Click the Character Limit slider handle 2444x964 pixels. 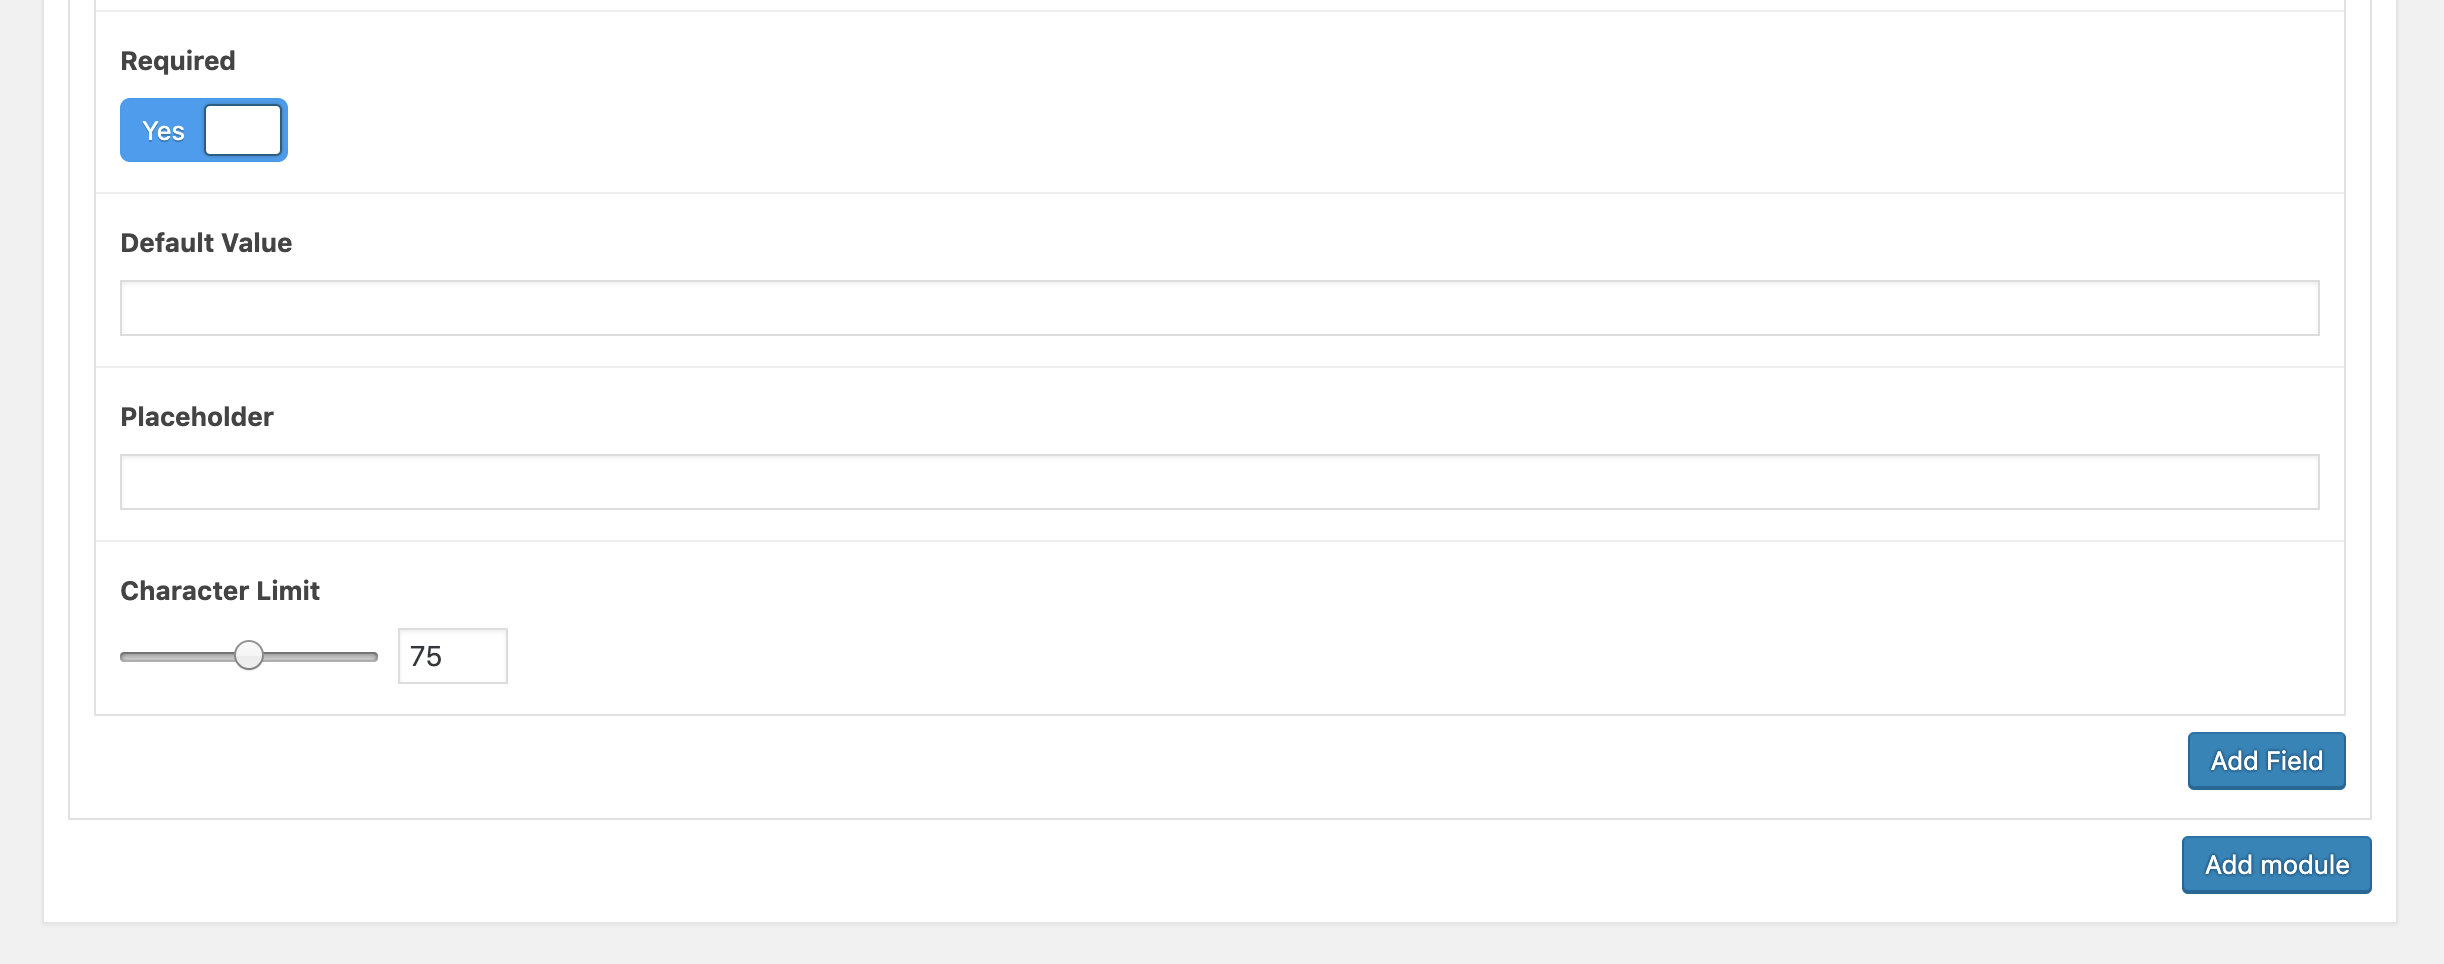[249, 656]
